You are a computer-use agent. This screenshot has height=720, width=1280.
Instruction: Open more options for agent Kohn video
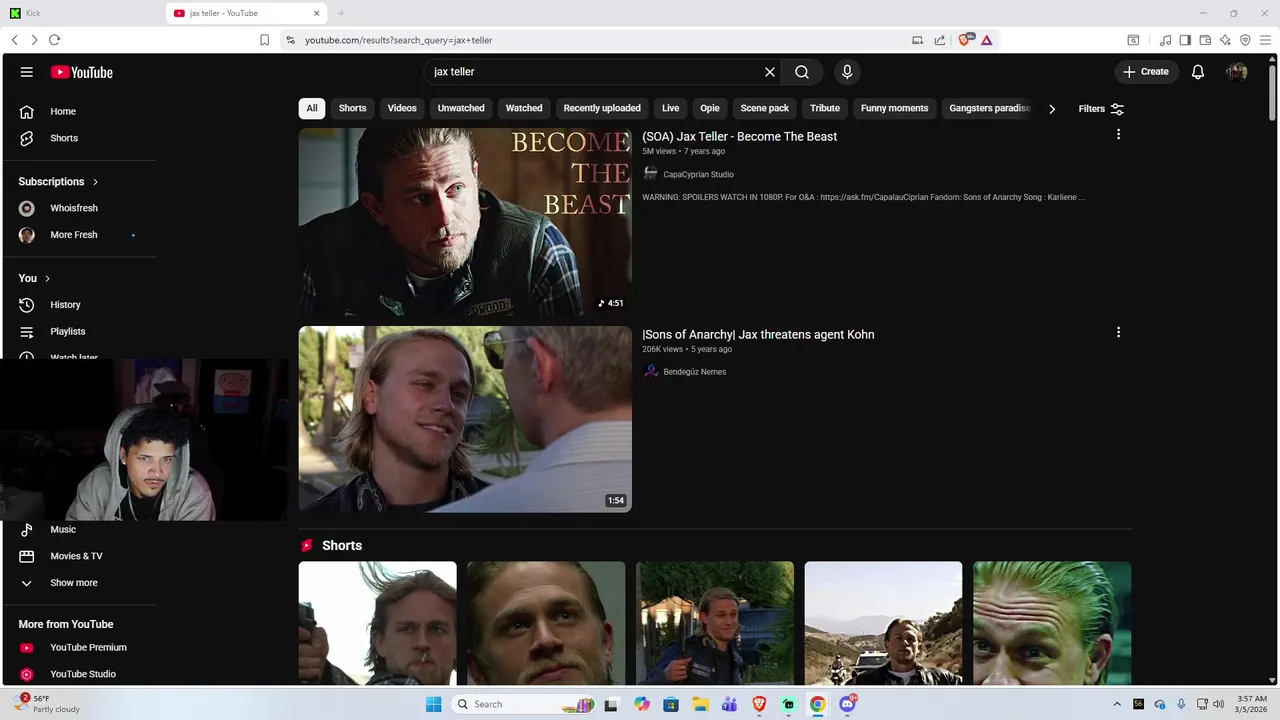click(x=1118, y=332)
